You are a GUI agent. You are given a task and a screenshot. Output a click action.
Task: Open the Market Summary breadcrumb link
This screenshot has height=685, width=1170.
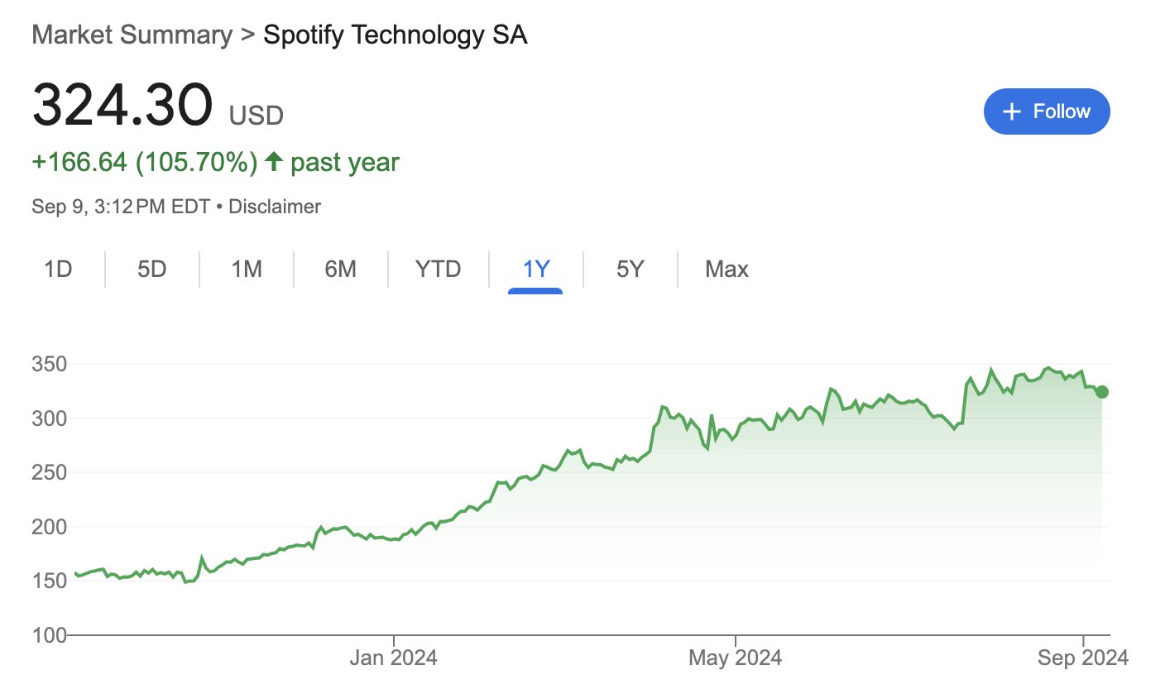(131, 35)
